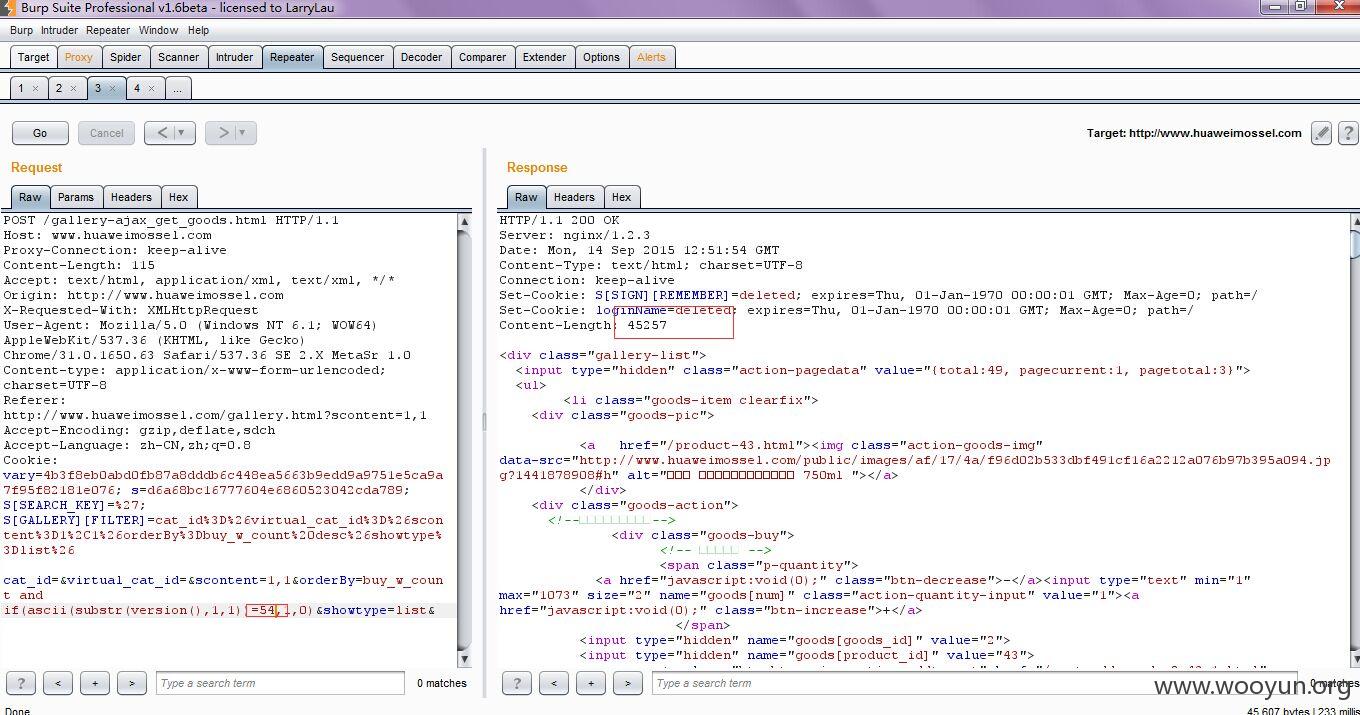Open the Burp menu
1360x715 pixels.
tap(21, 30)
